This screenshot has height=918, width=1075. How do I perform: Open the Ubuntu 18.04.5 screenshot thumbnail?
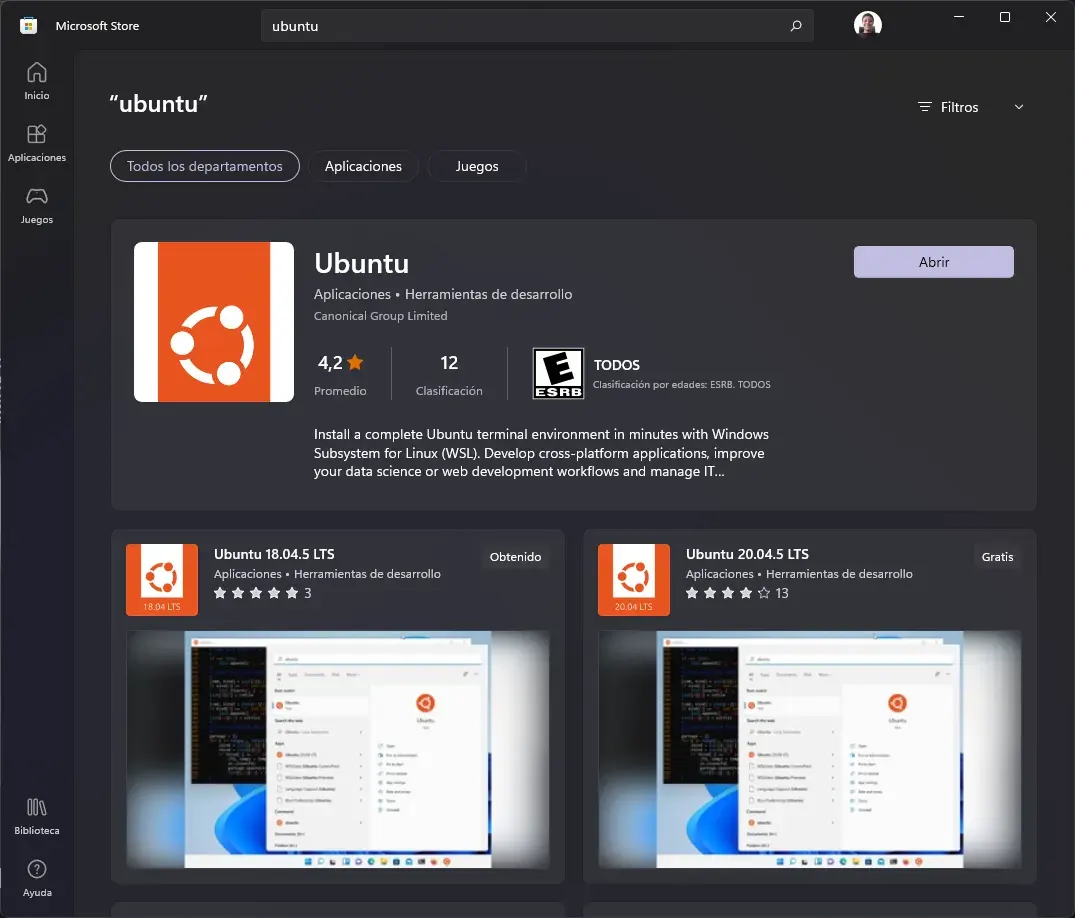pos(338,749)
